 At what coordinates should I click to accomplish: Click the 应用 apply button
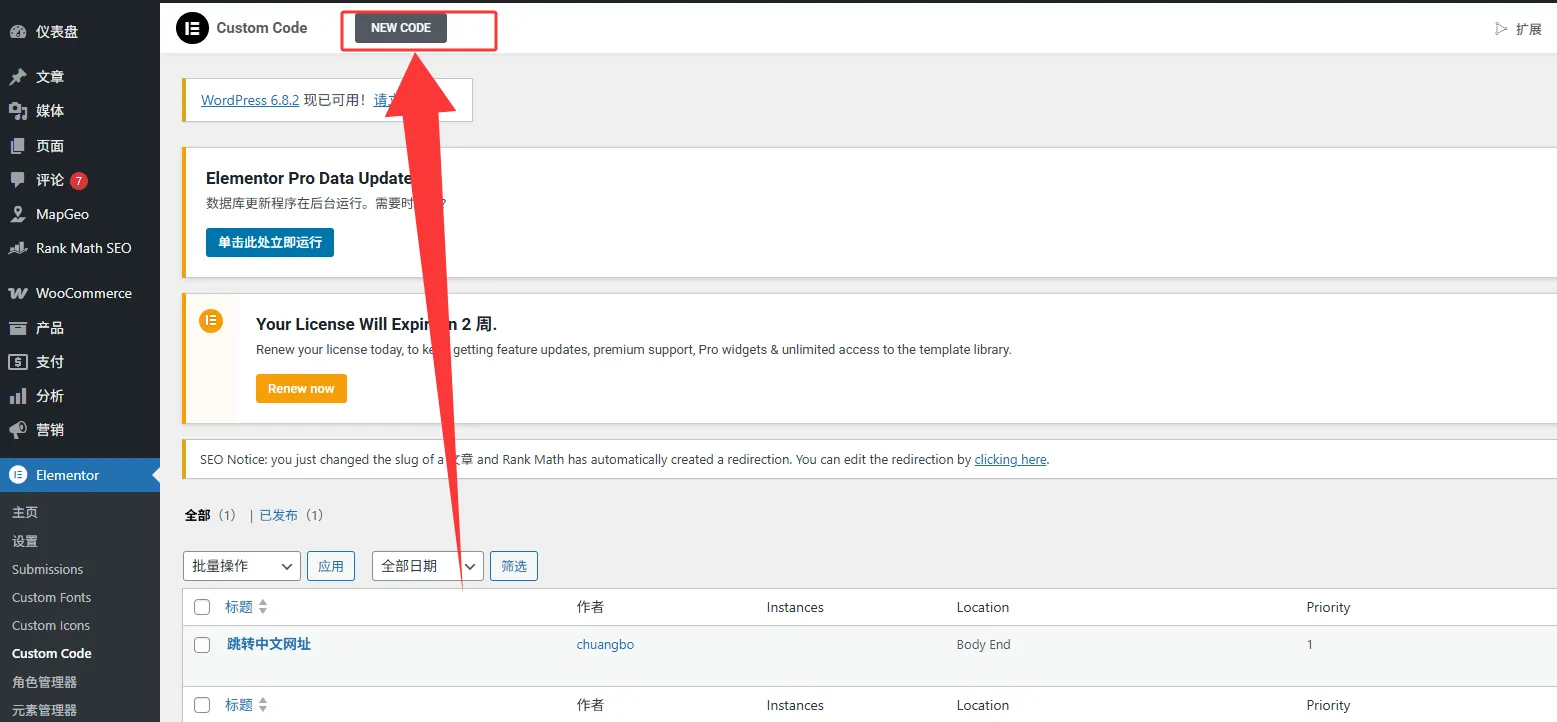(x=331, y=566)
